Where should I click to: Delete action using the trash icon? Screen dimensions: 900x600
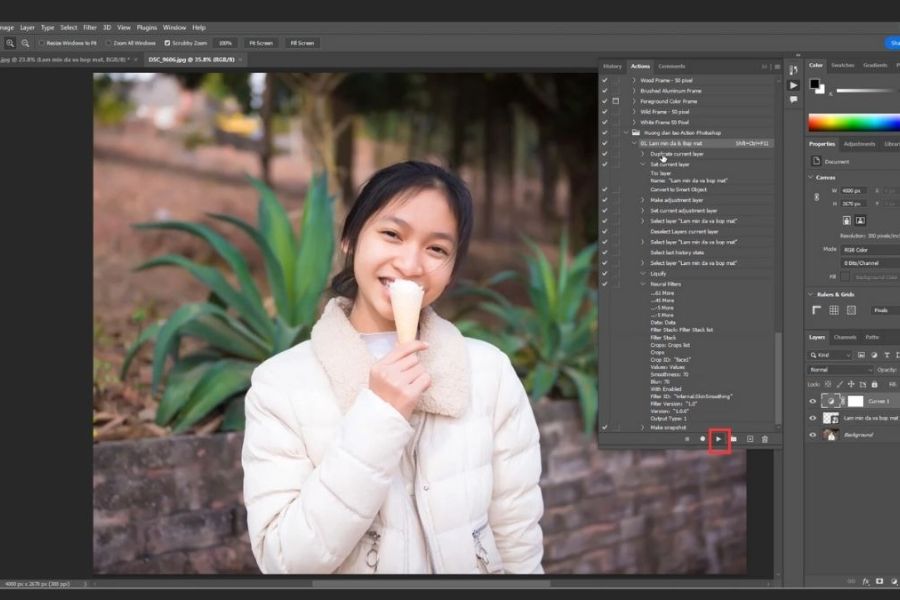tap(765, 439)
